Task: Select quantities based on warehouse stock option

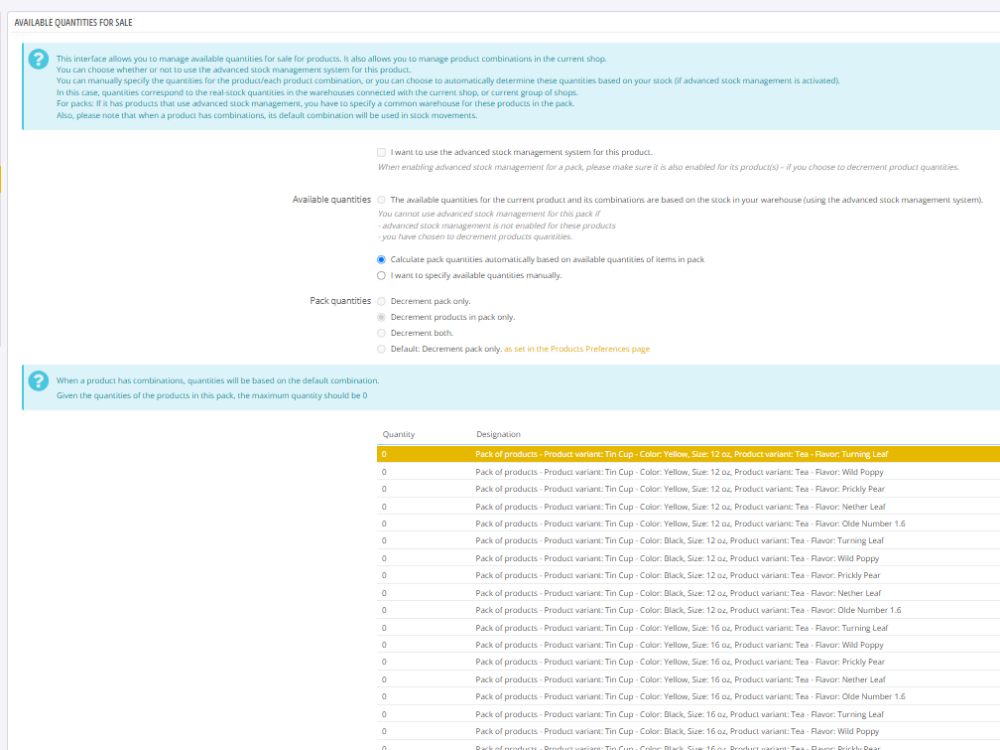Action: pos(381,200)
